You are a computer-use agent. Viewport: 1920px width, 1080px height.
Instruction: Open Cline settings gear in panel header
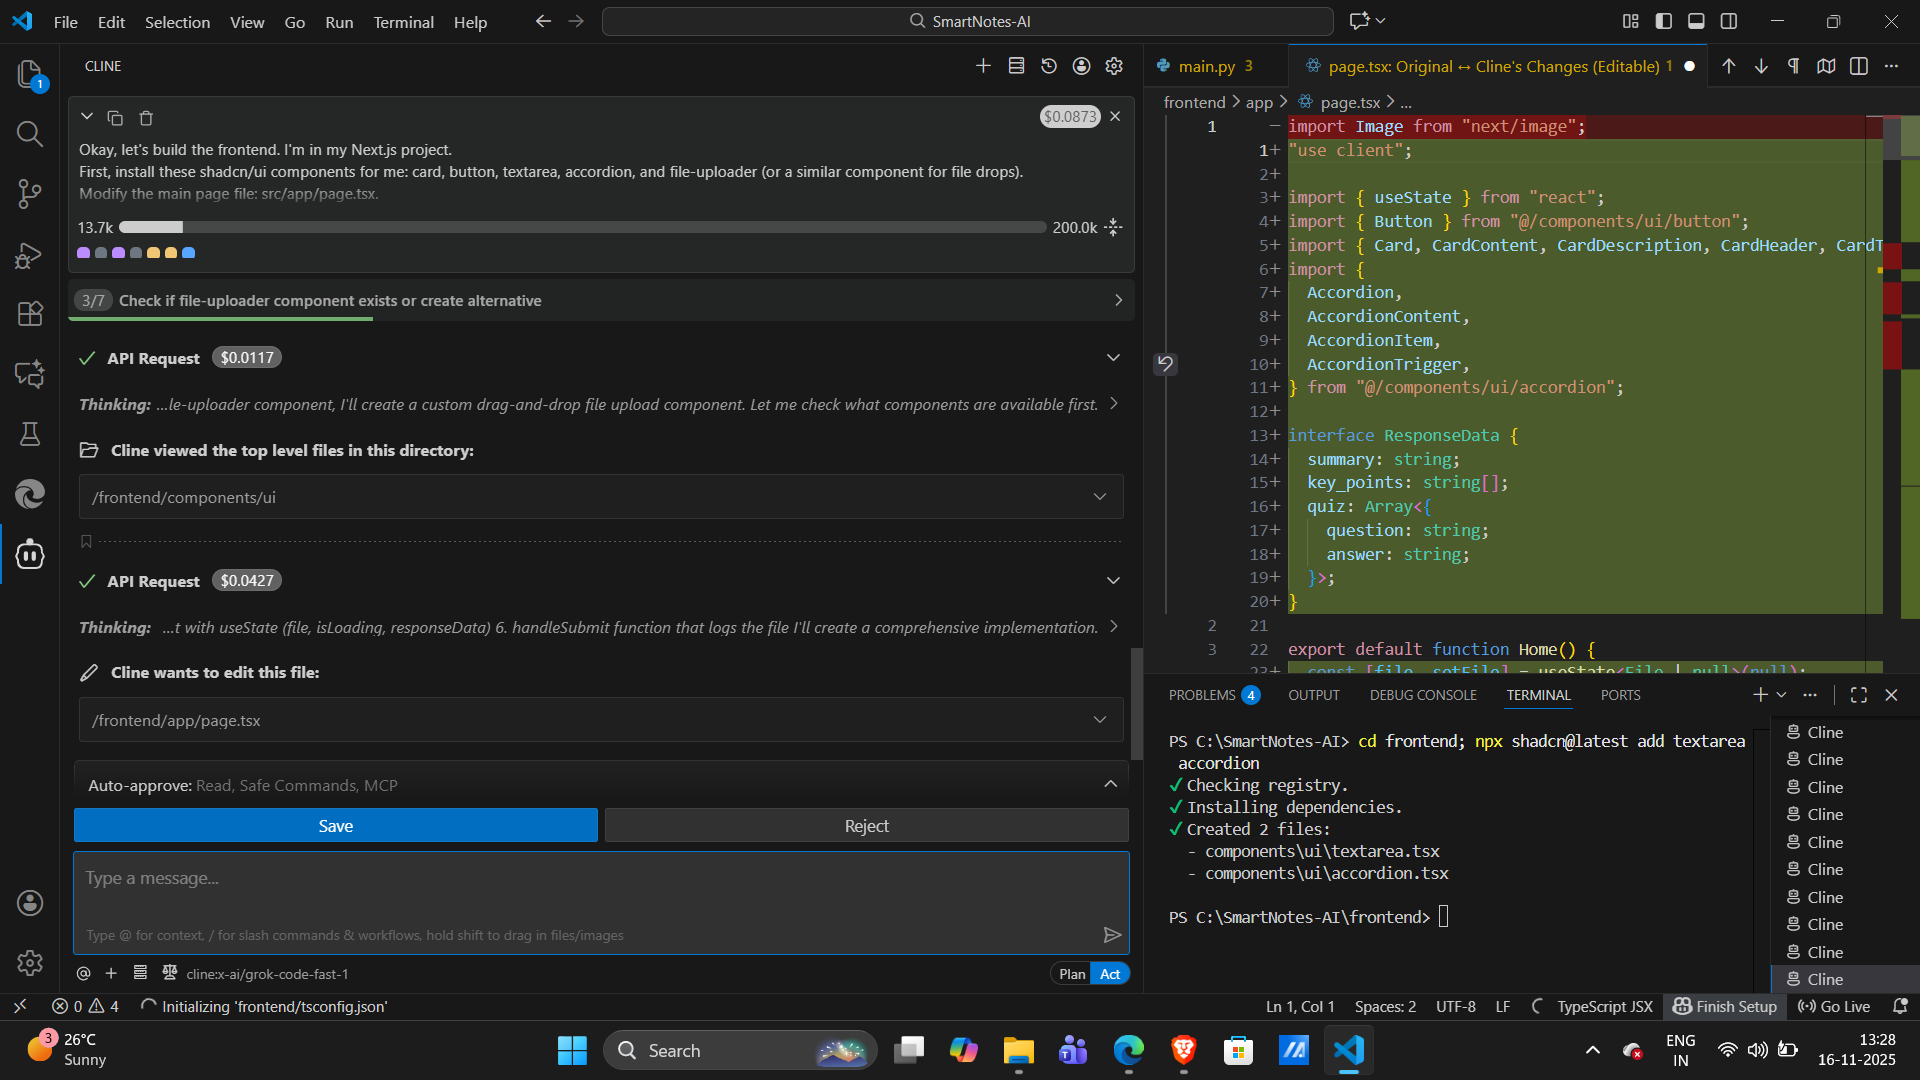1114,66
